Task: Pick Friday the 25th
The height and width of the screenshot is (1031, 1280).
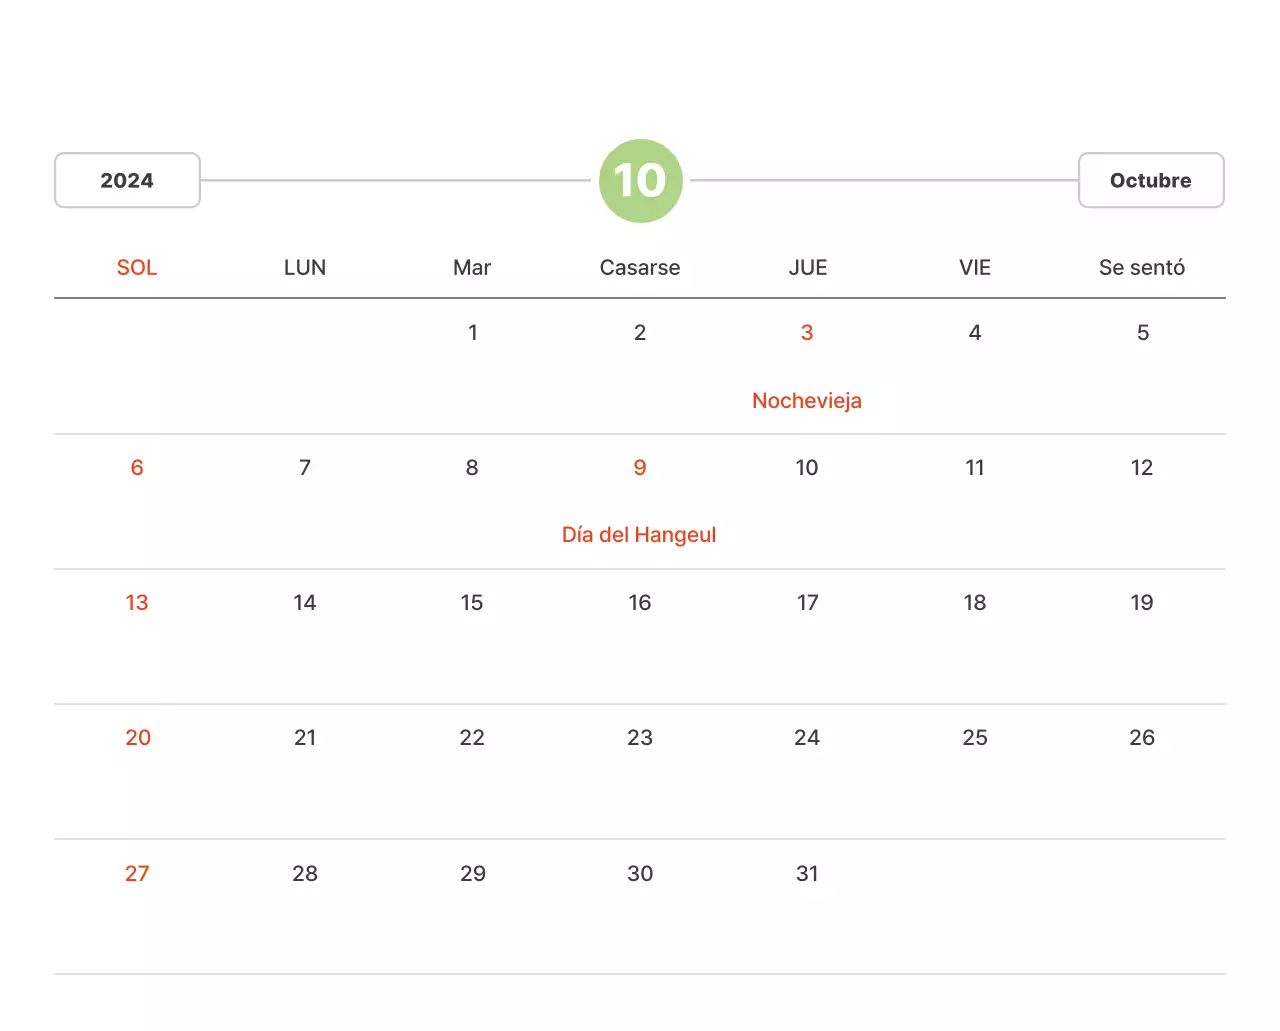Action: 975,737
